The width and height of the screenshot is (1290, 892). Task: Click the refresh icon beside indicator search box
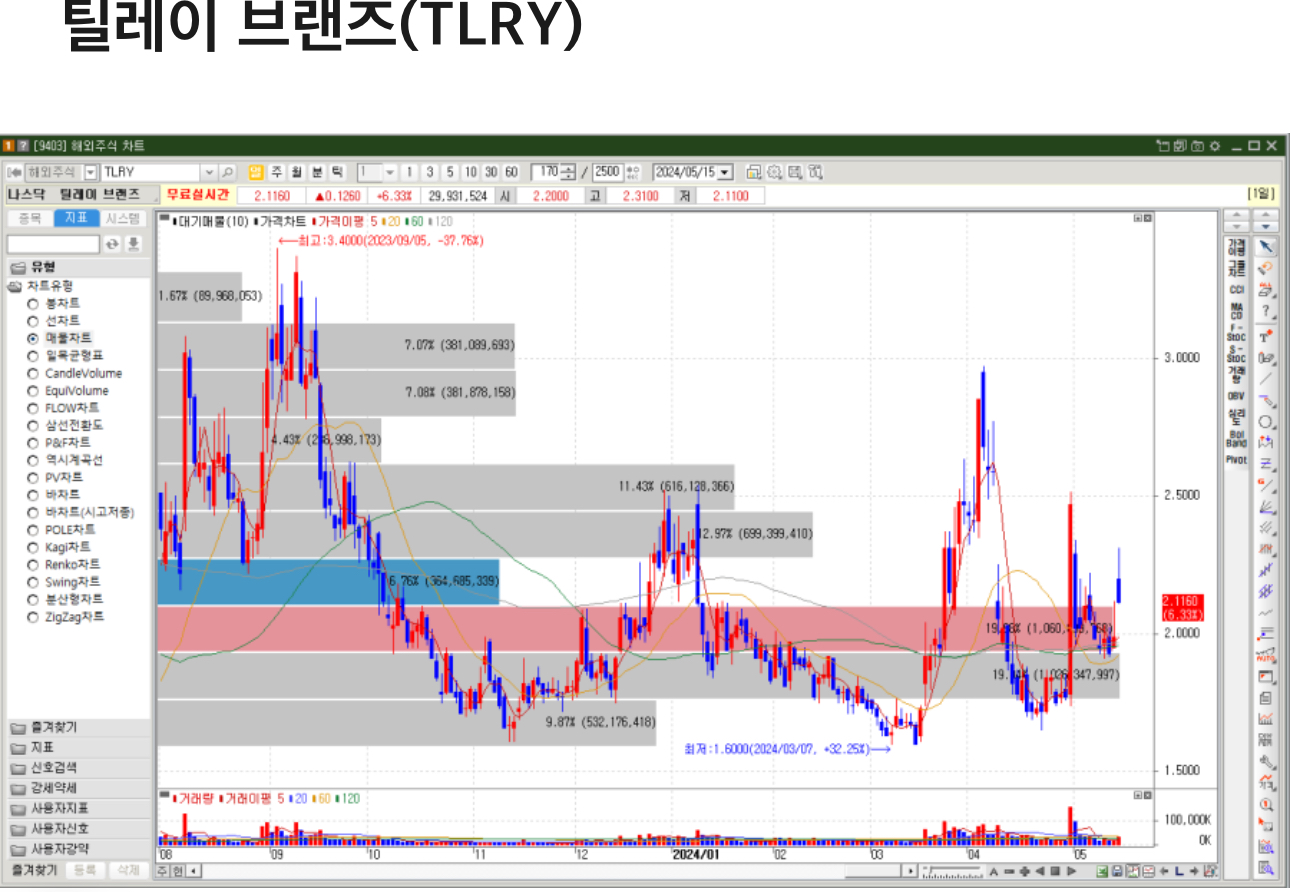tap(113, 244)
